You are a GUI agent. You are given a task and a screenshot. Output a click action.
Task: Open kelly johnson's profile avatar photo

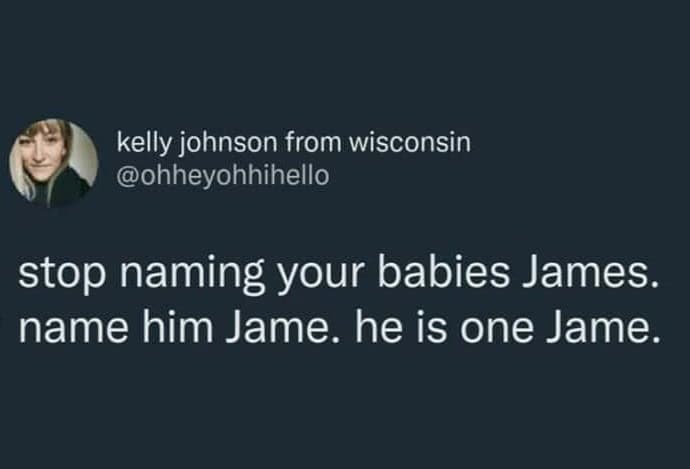click(54, 163)
